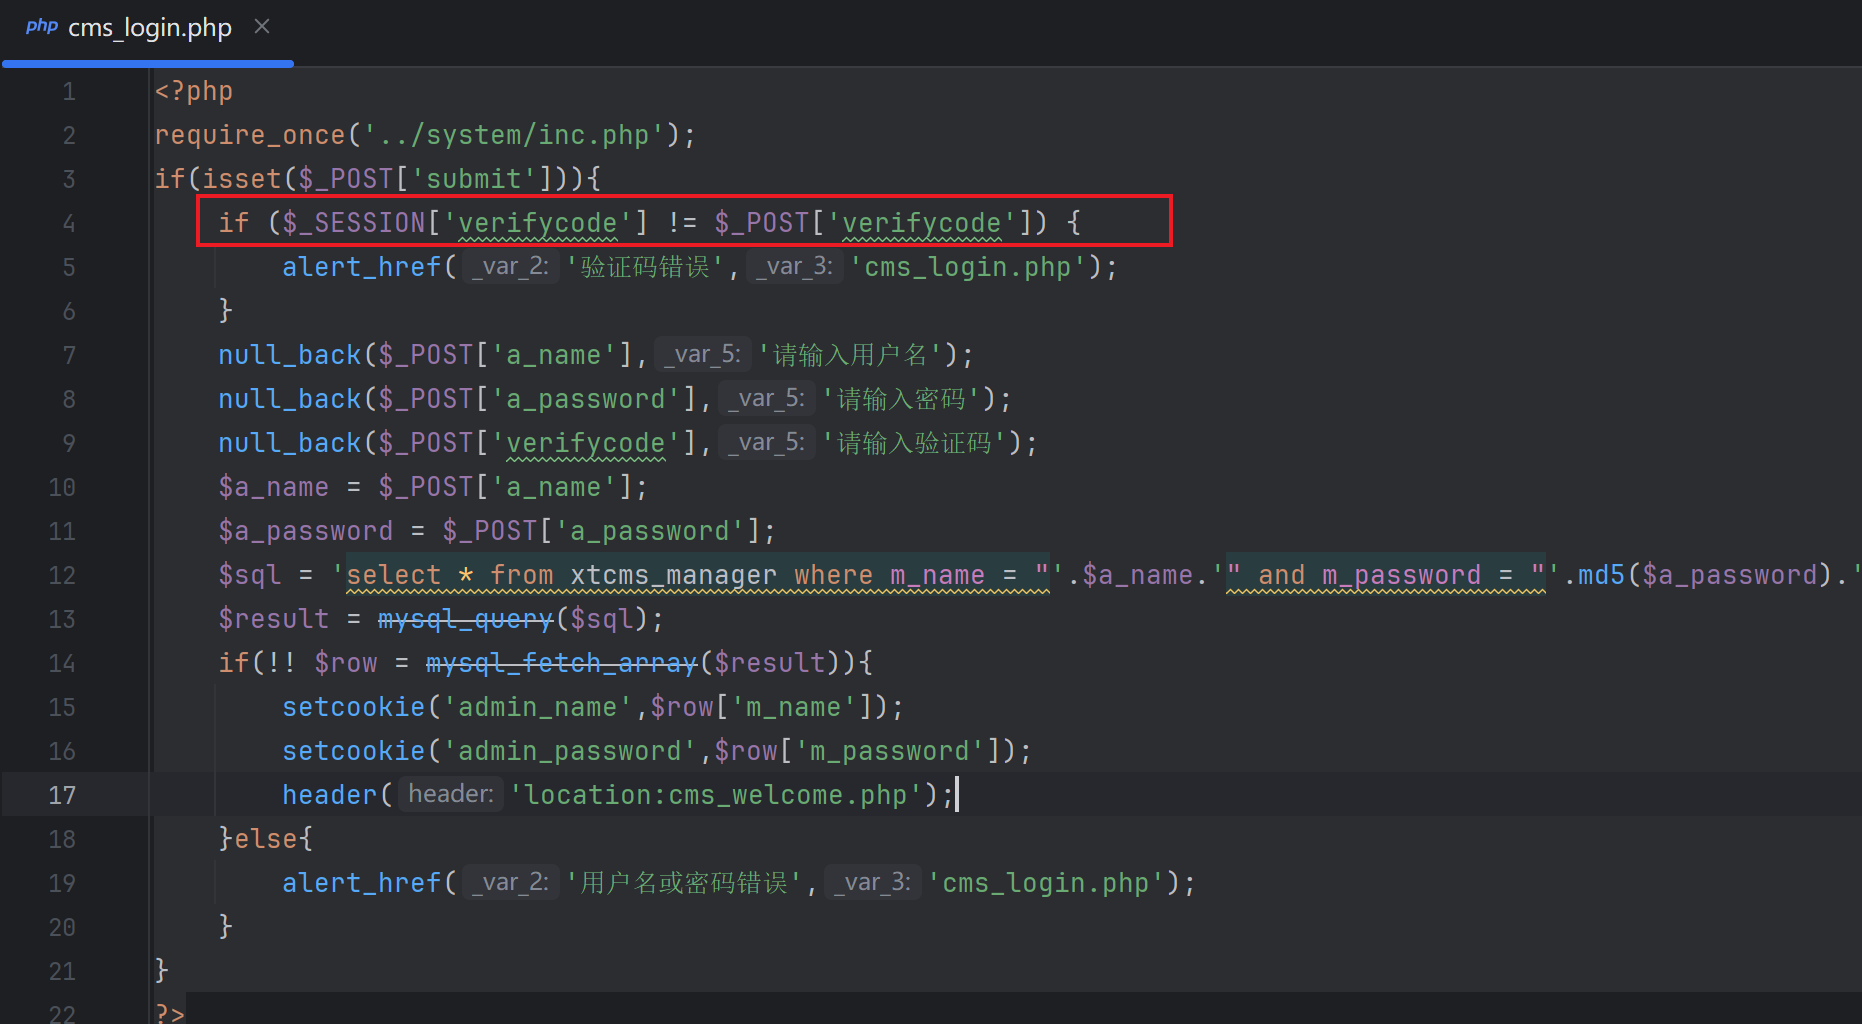Click line number 12 in the gutter
Viewport: 1862px width, 1024px height.
tap(62, 575)
